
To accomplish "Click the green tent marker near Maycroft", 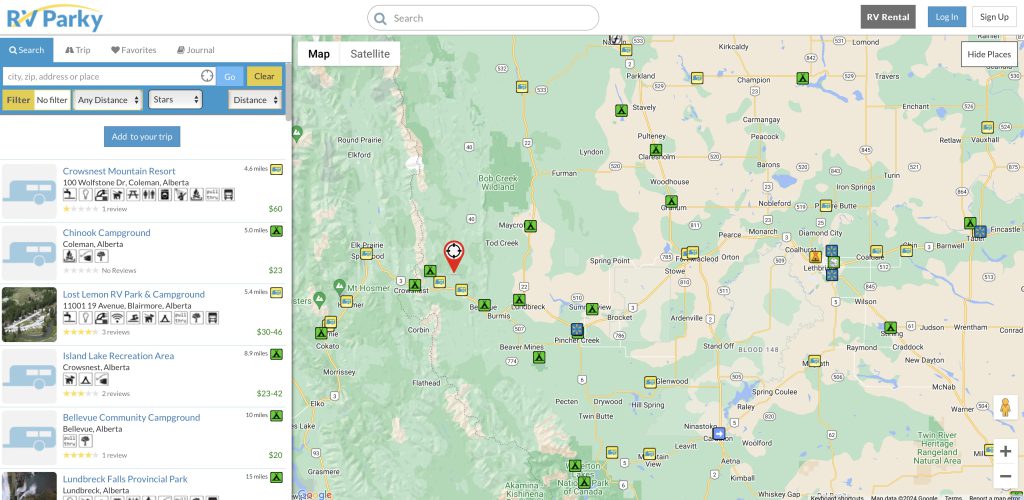I will click(530, 226).
